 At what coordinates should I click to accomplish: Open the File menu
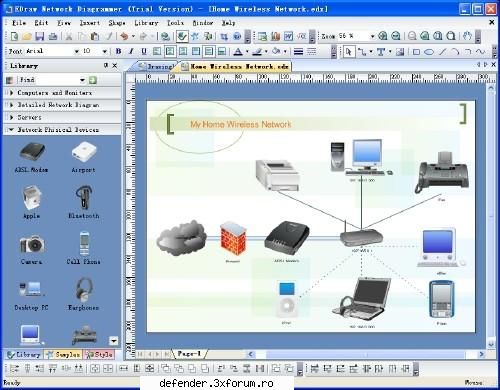(x=19, y=23)
